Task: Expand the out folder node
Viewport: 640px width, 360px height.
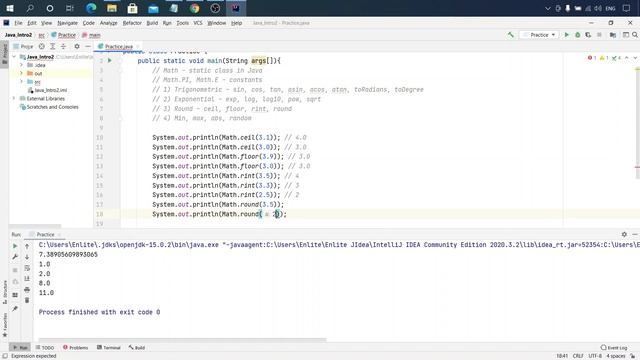Action: [21, 73]
